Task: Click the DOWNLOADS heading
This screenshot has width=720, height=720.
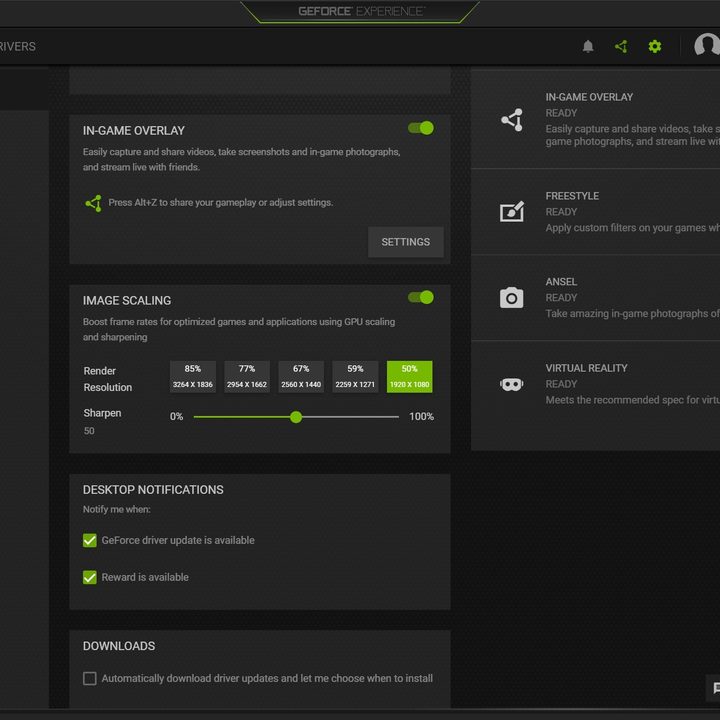Action: tap(119, 646)
